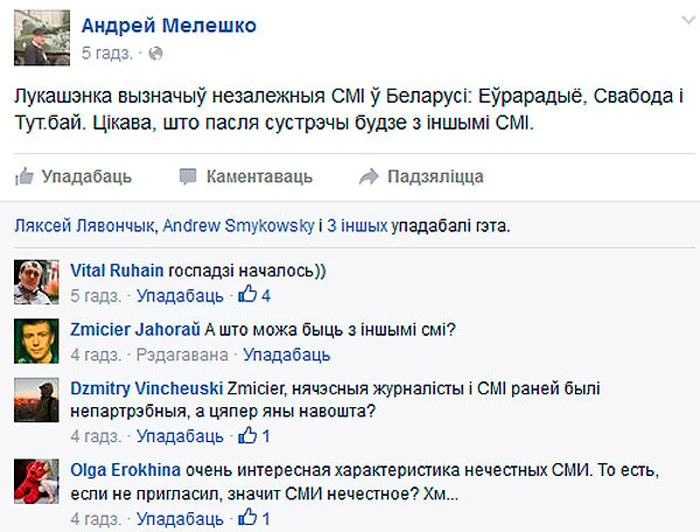Screen dimensions: 700x532
Task: Click the share arrow Падзяліцца icon
Action: point(369,177)
